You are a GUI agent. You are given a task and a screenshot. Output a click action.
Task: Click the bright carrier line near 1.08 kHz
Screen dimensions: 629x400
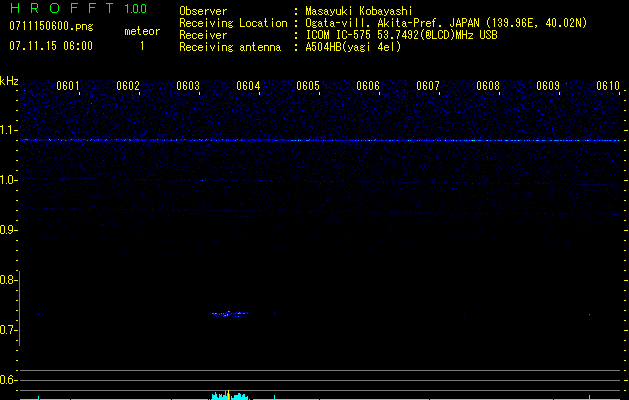tap(320, 140)
